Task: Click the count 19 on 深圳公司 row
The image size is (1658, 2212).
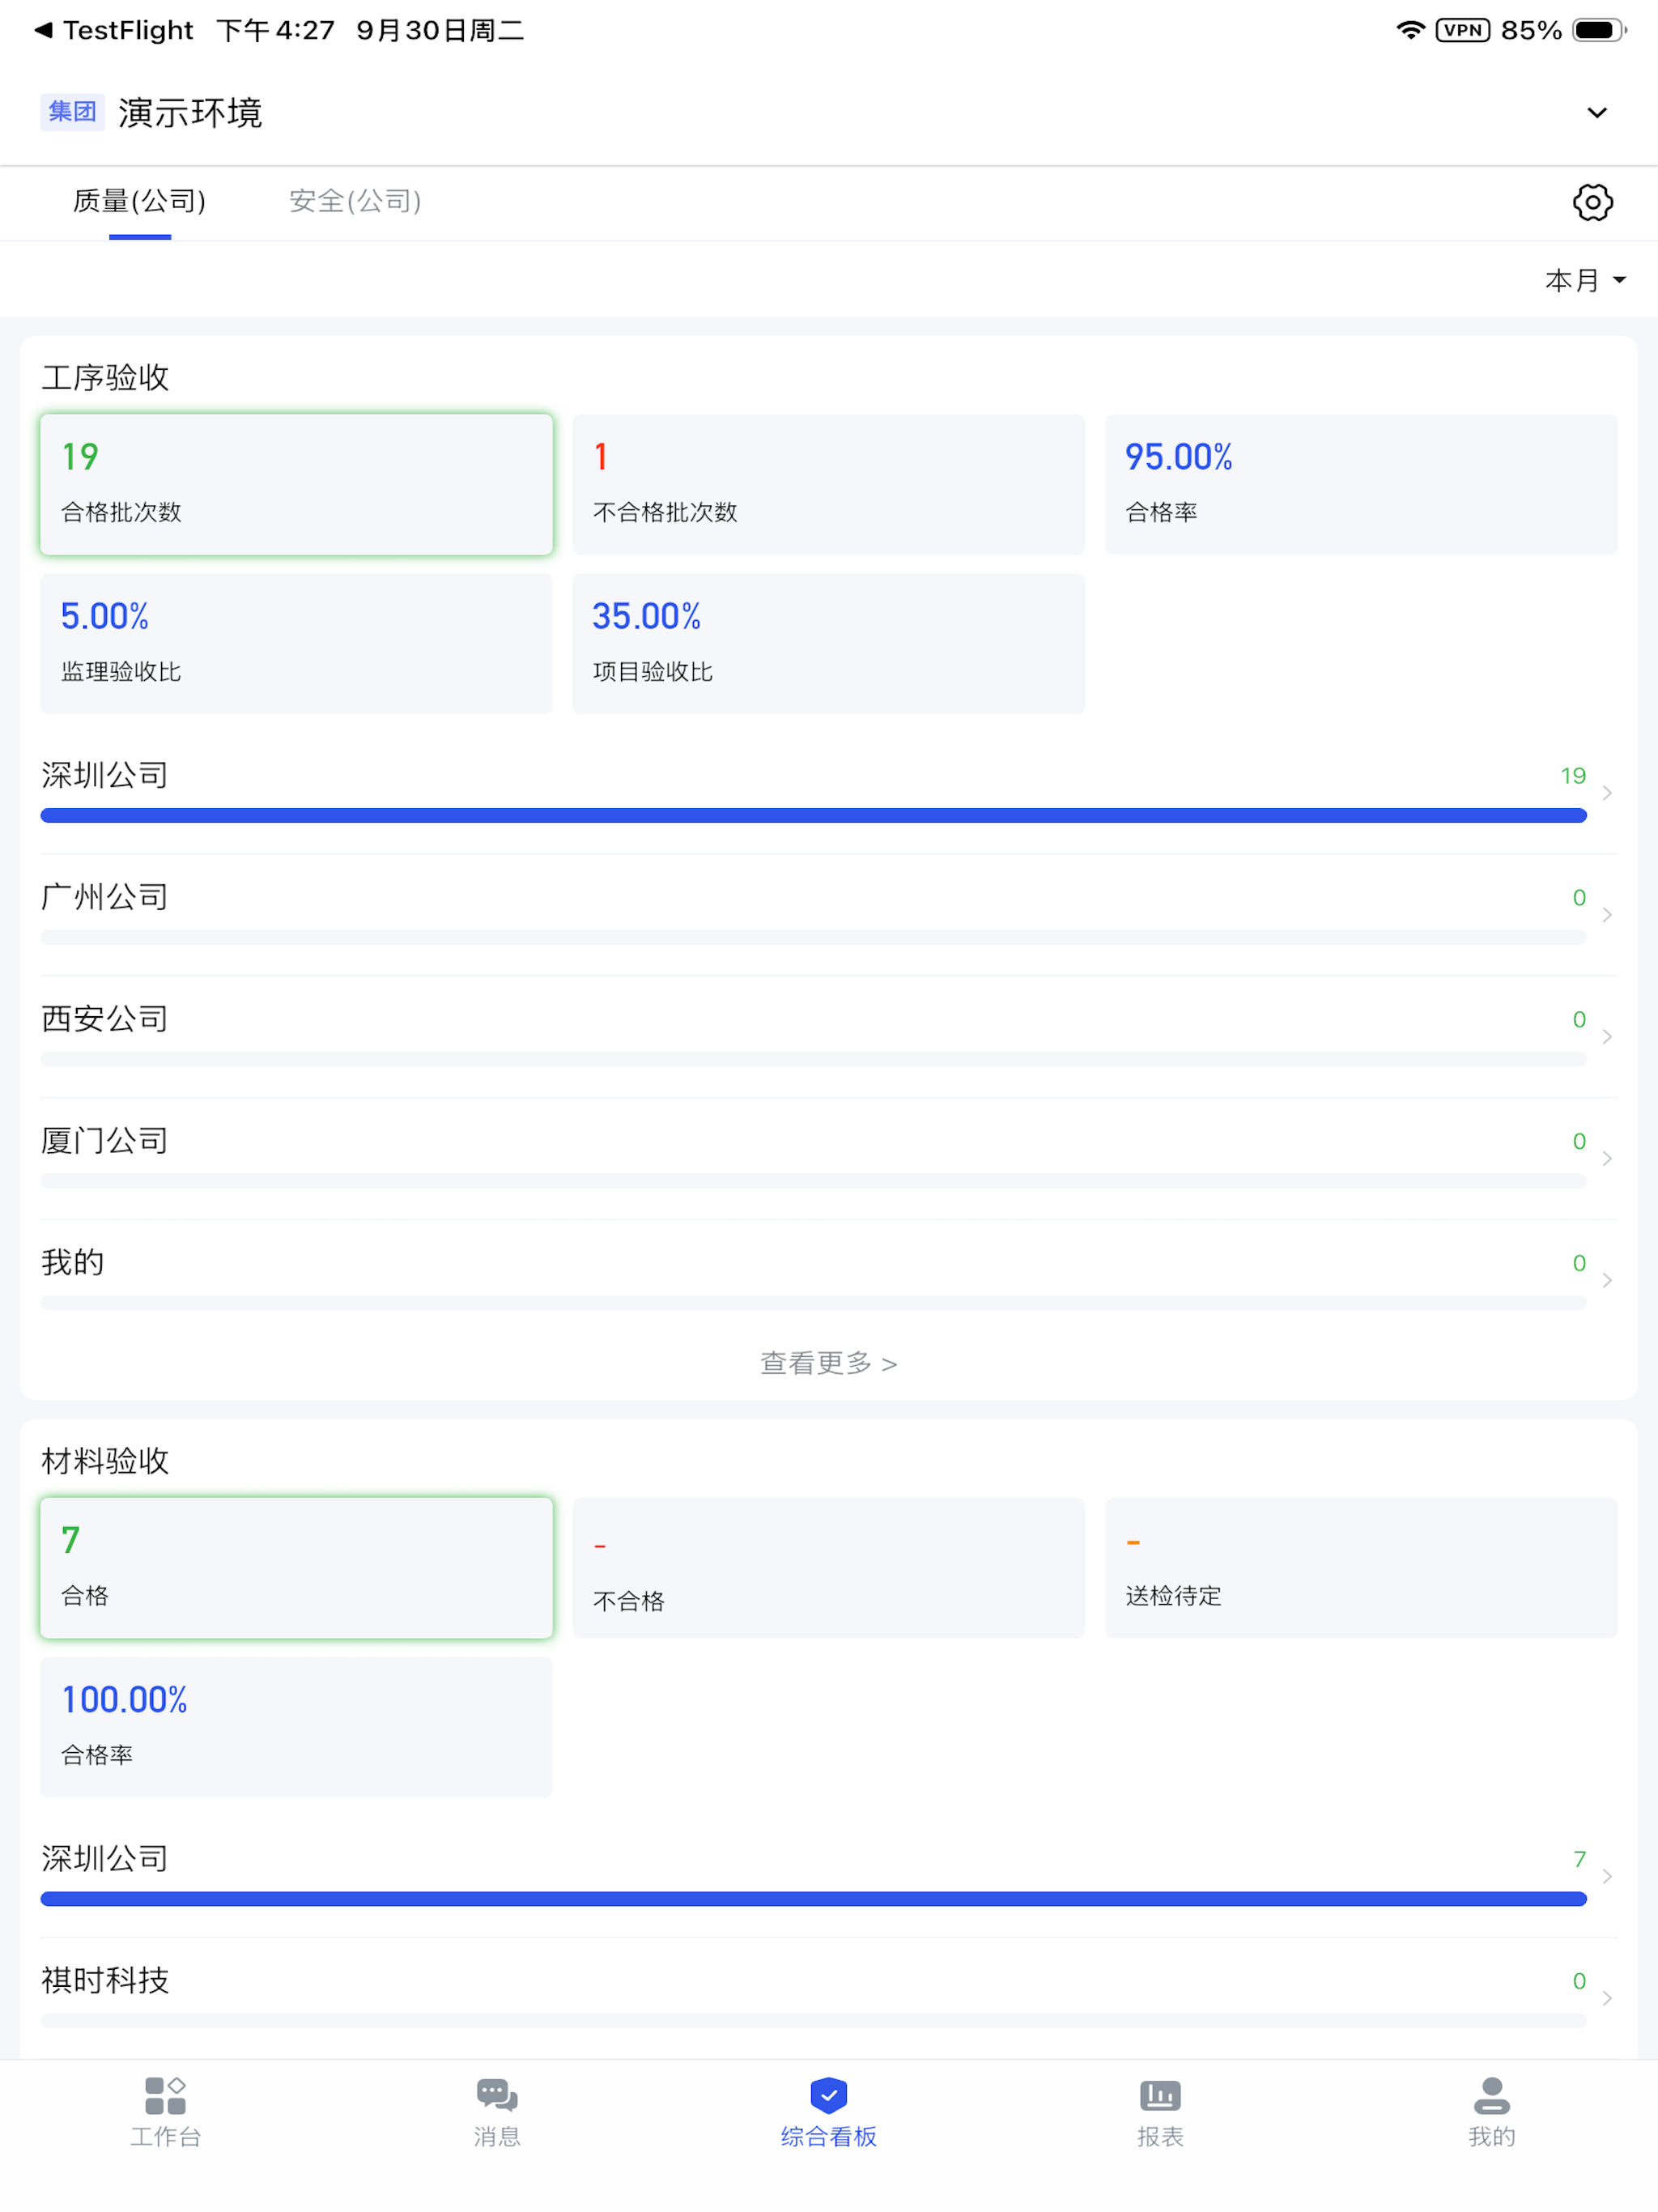Action: tap(1573, 776)
